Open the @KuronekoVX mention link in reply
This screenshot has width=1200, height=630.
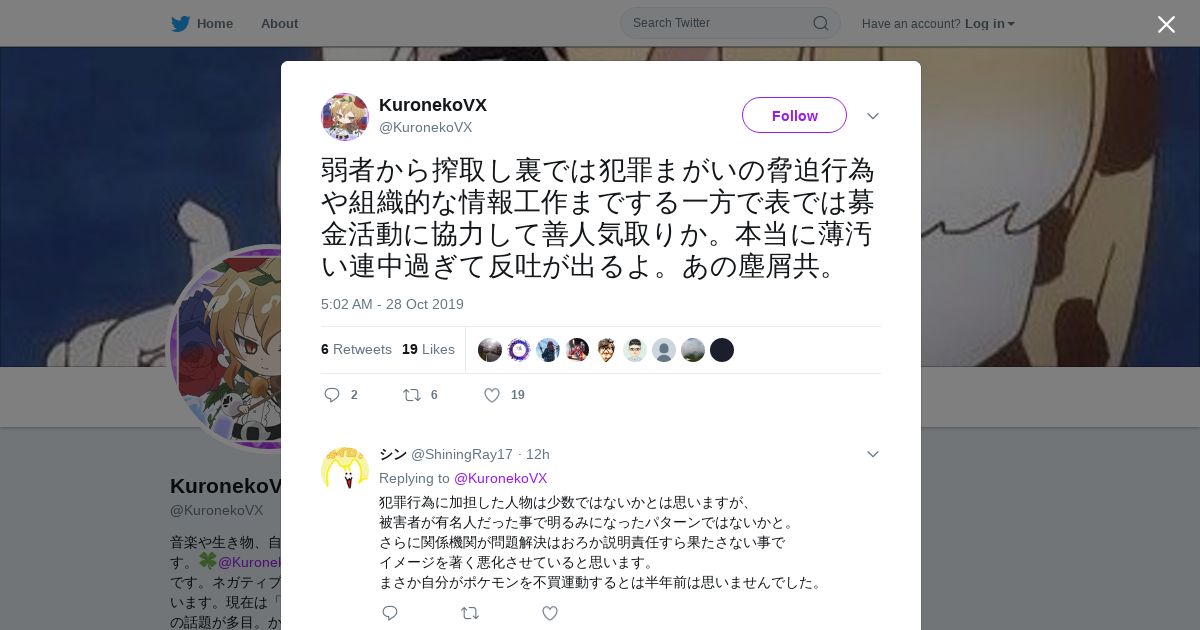(501, 478)
